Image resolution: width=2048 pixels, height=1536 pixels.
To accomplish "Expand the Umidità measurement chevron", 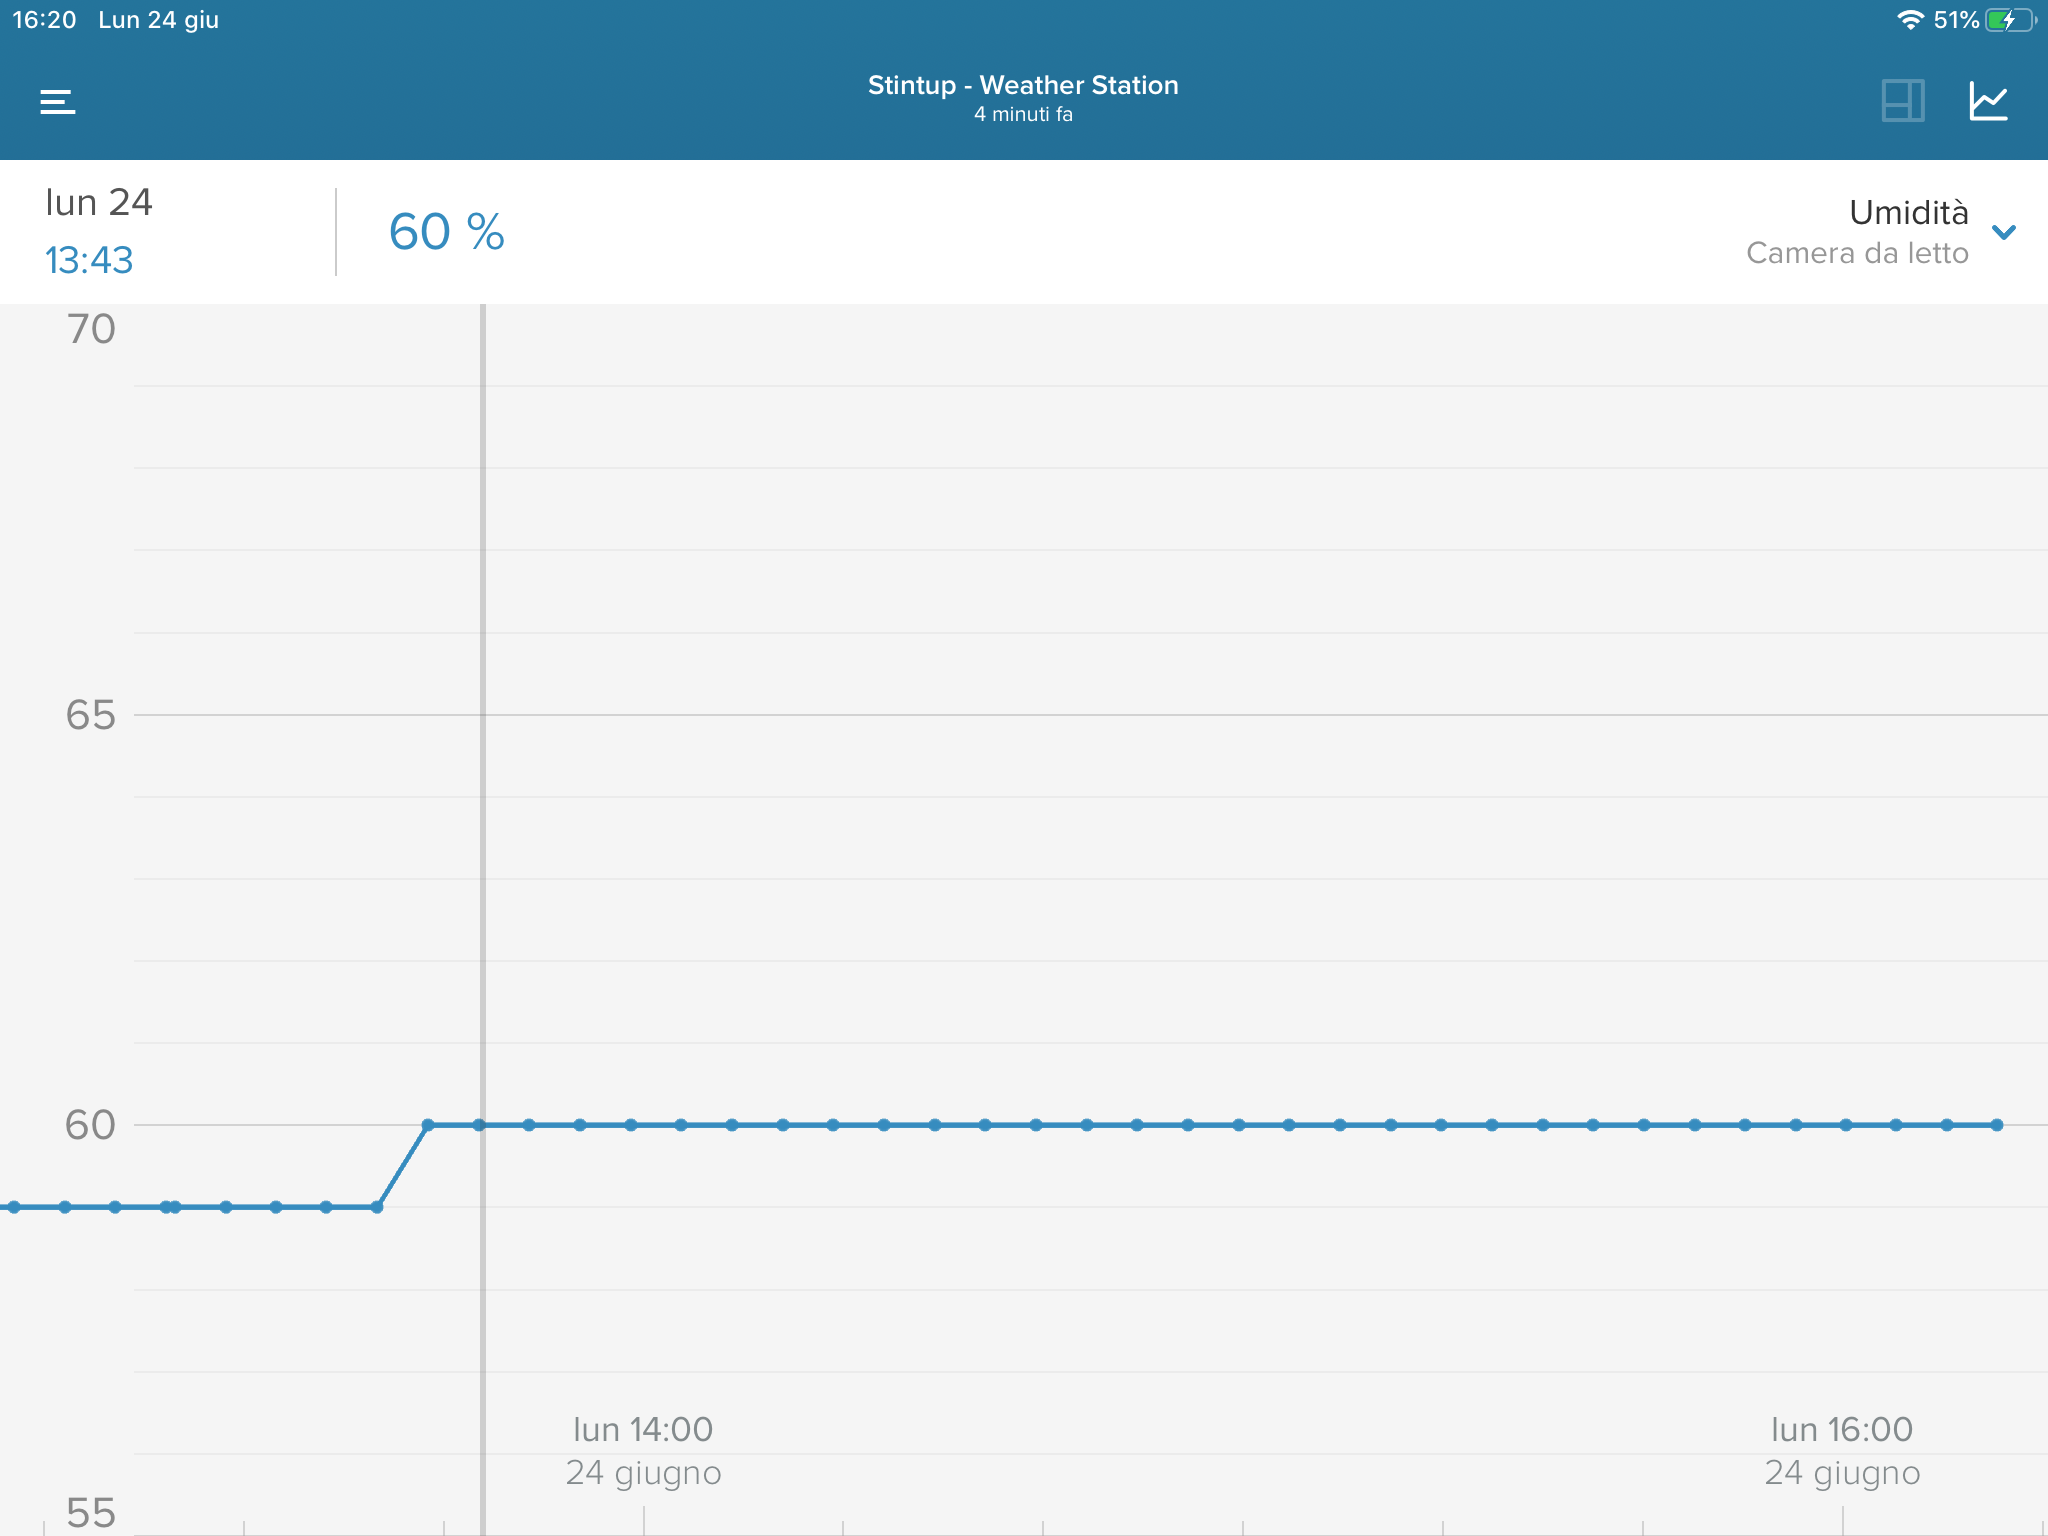I will point(2003,232).
